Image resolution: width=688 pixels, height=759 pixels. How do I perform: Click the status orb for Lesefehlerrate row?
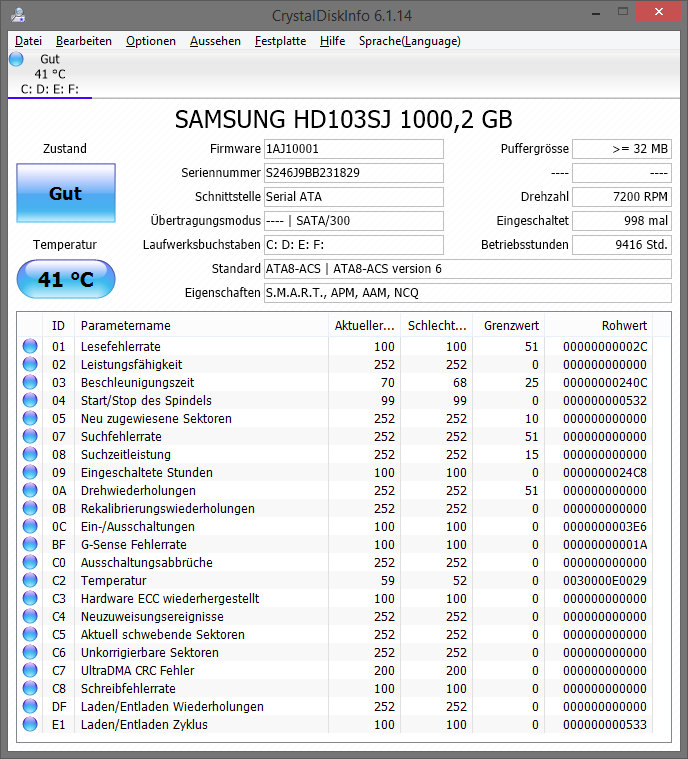pyautogui.click(x=30, y=346)
